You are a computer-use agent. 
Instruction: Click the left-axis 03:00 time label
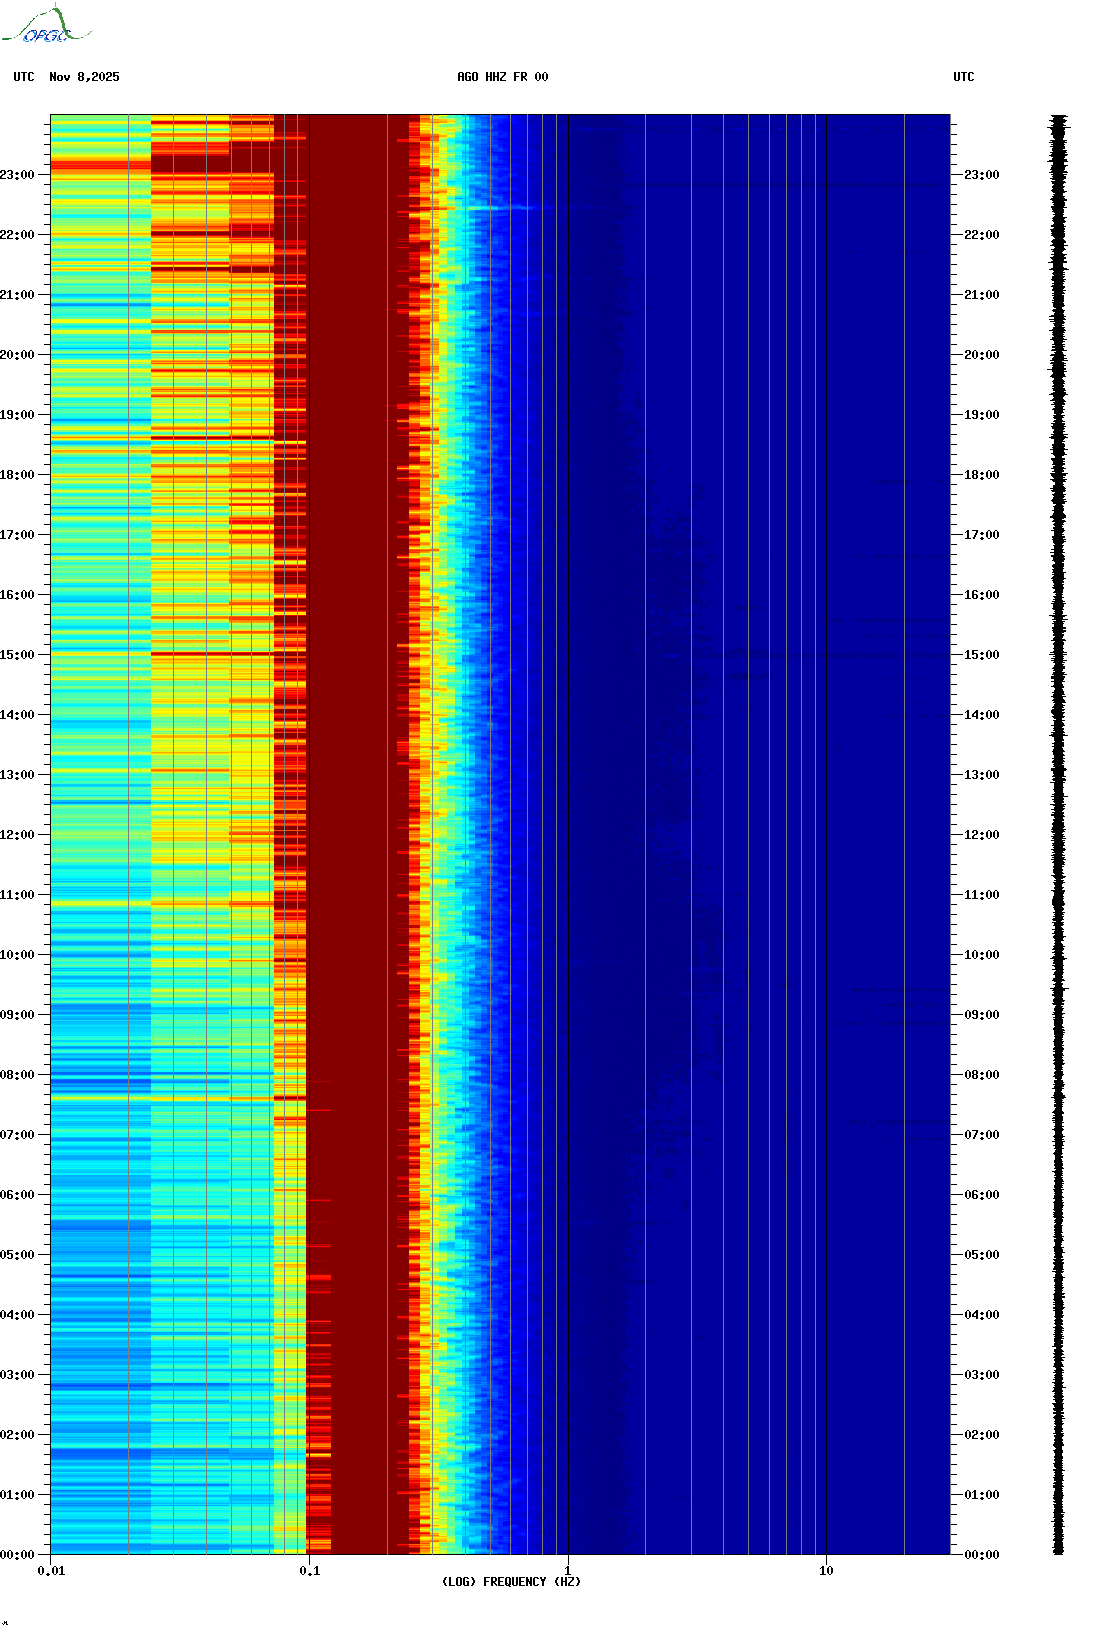pos(17,1375)
